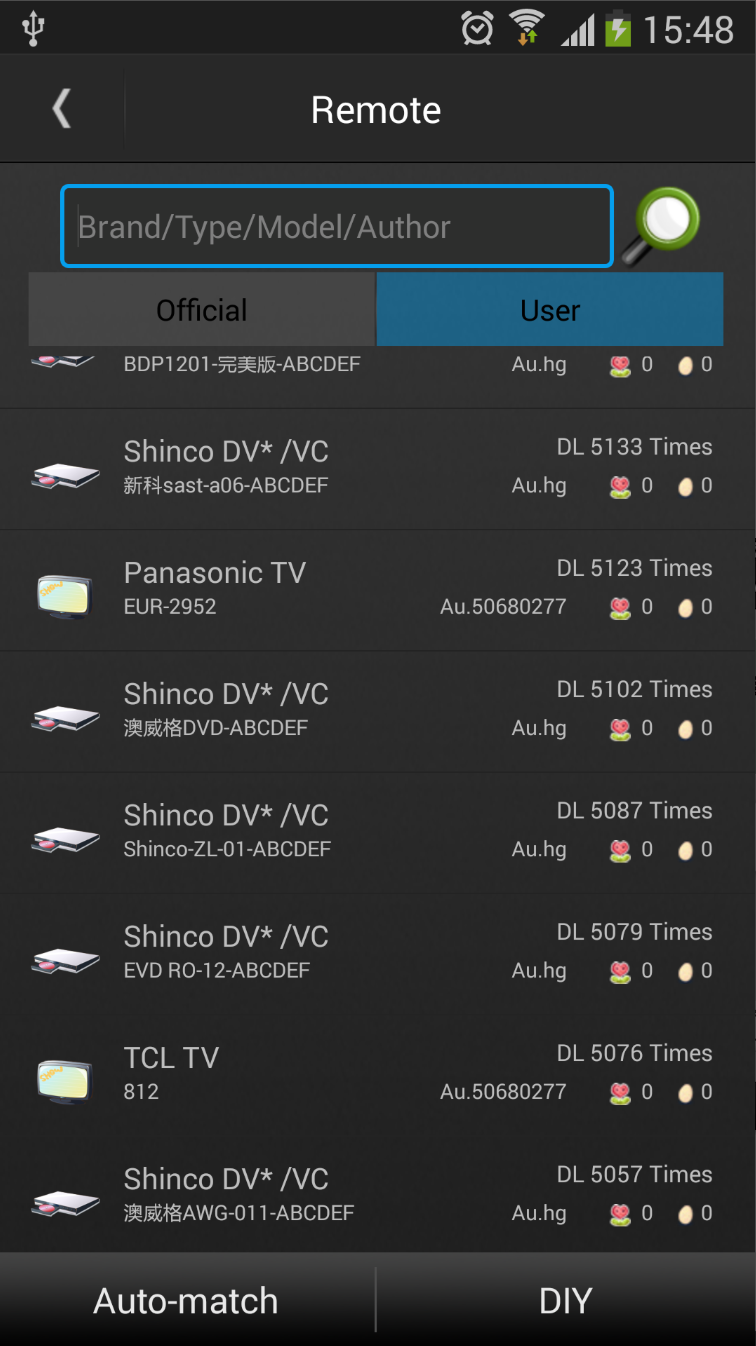Select the Panasonic TV EUR-2952 remote
The width and height of the screenshot is (756, 1346).
point(378,591)
